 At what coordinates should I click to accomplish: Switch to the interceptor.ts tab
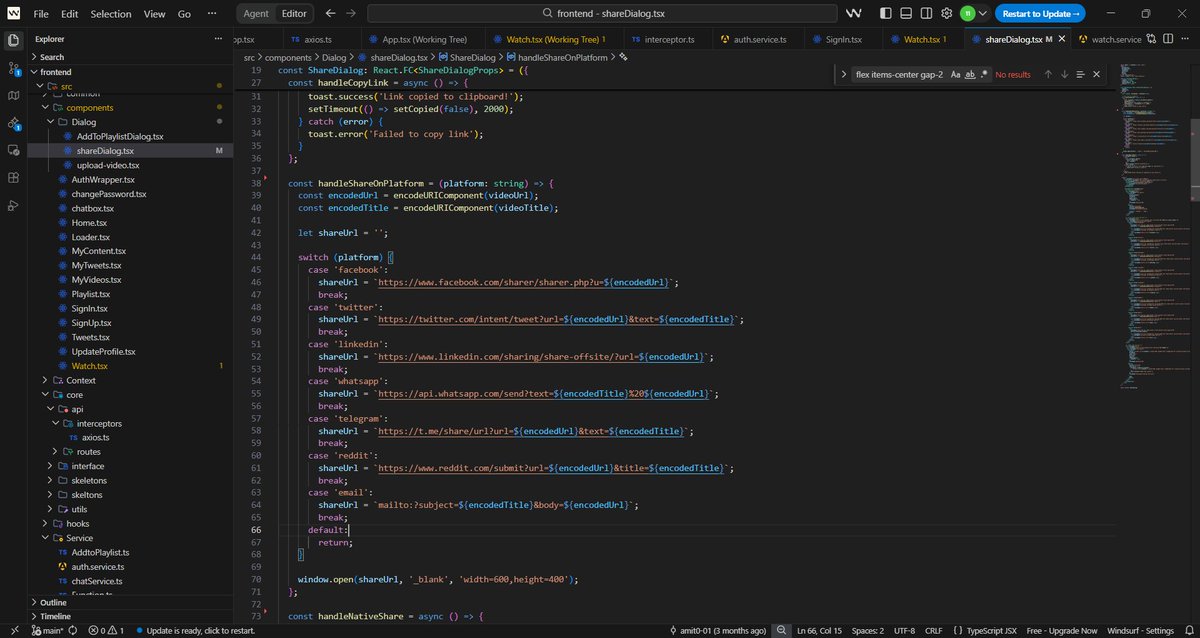point(666,39)
